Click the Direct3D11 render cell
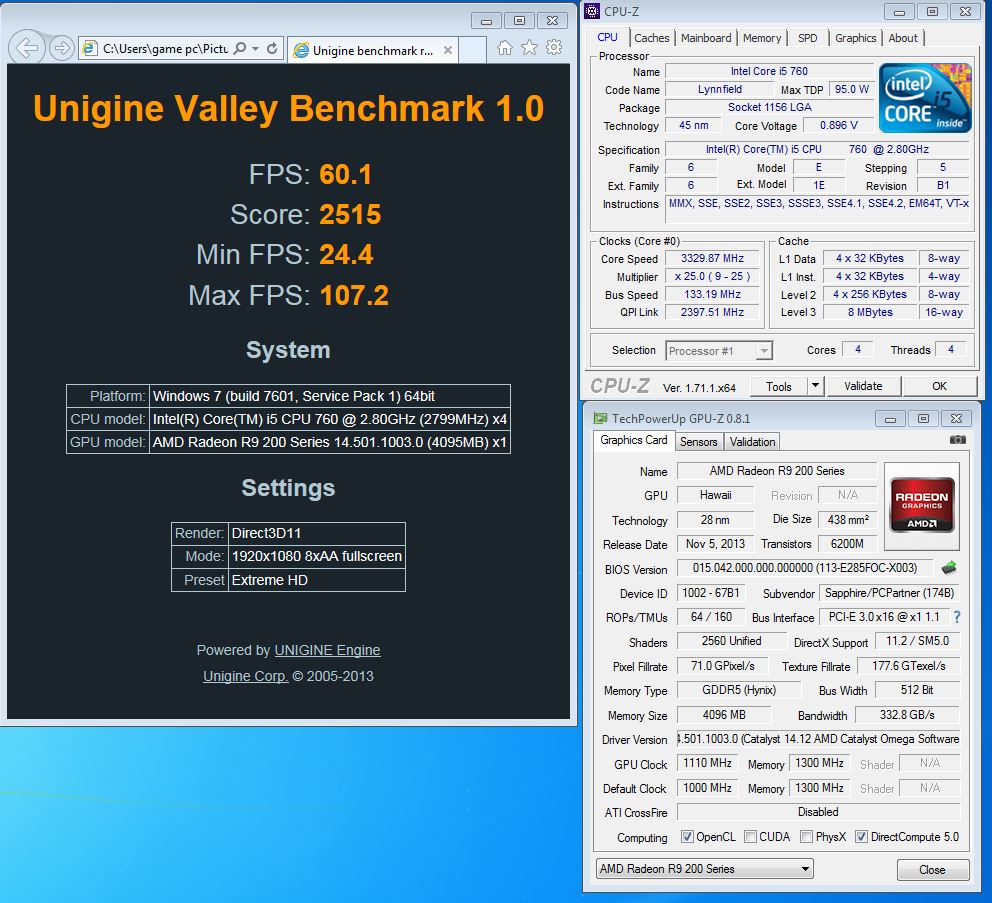Viewport: 992px width, 903px height. [316, 533]
